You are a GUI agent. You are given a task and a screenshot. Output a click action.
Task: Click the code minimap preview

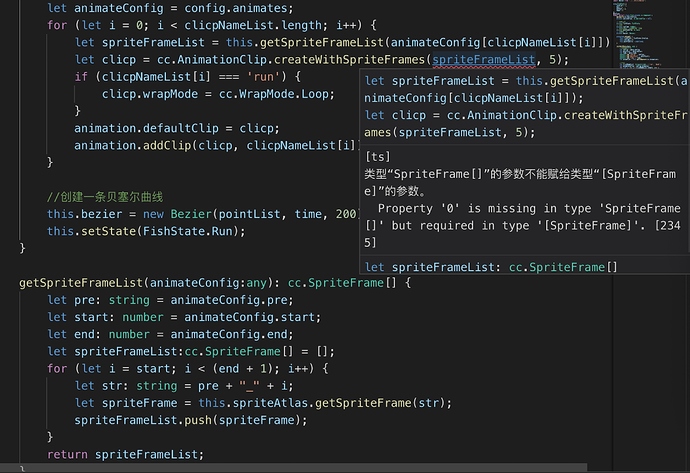[x=638, y=35]
